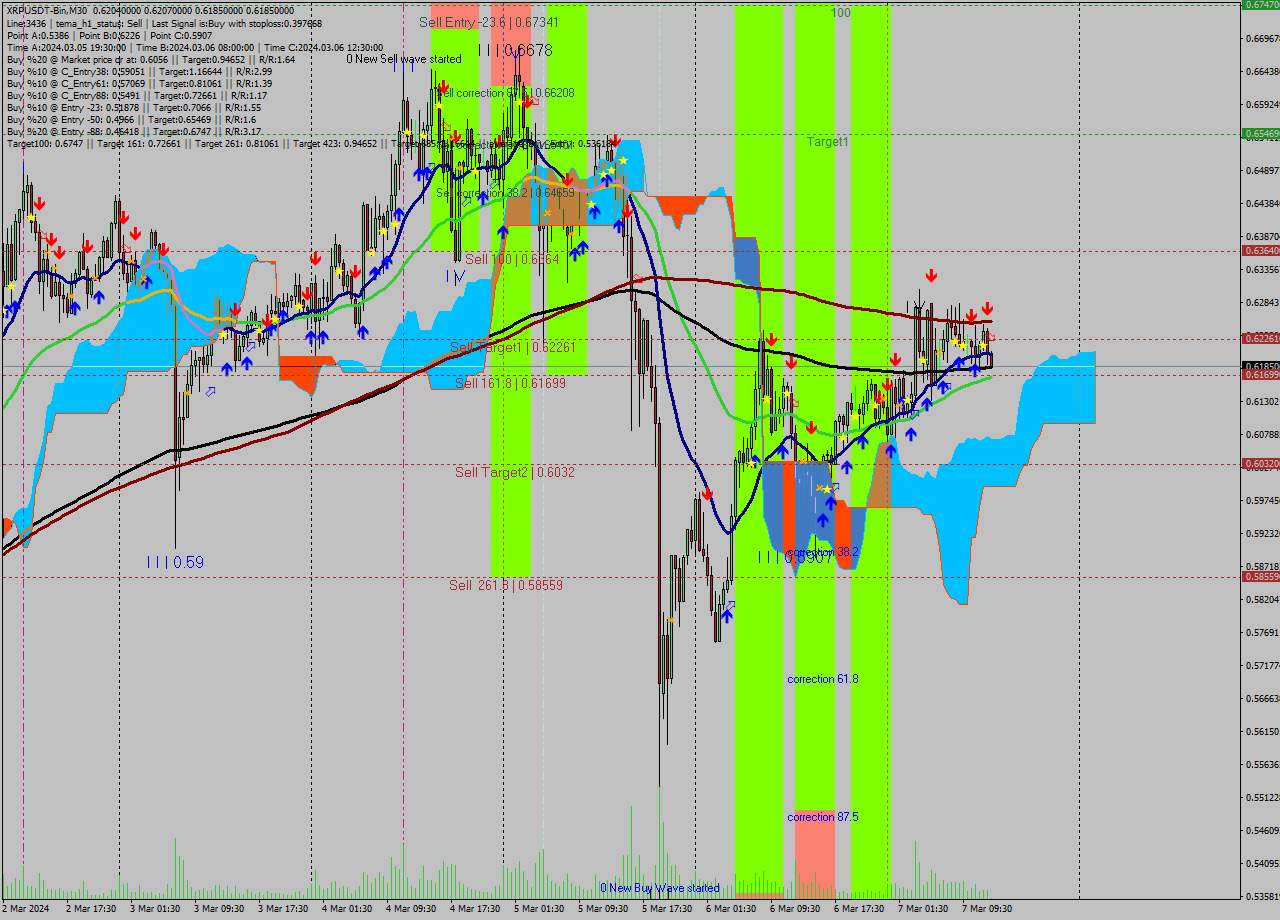
Task: Click the 'I I I 0.6678' peak label
Action: (515, 50)
